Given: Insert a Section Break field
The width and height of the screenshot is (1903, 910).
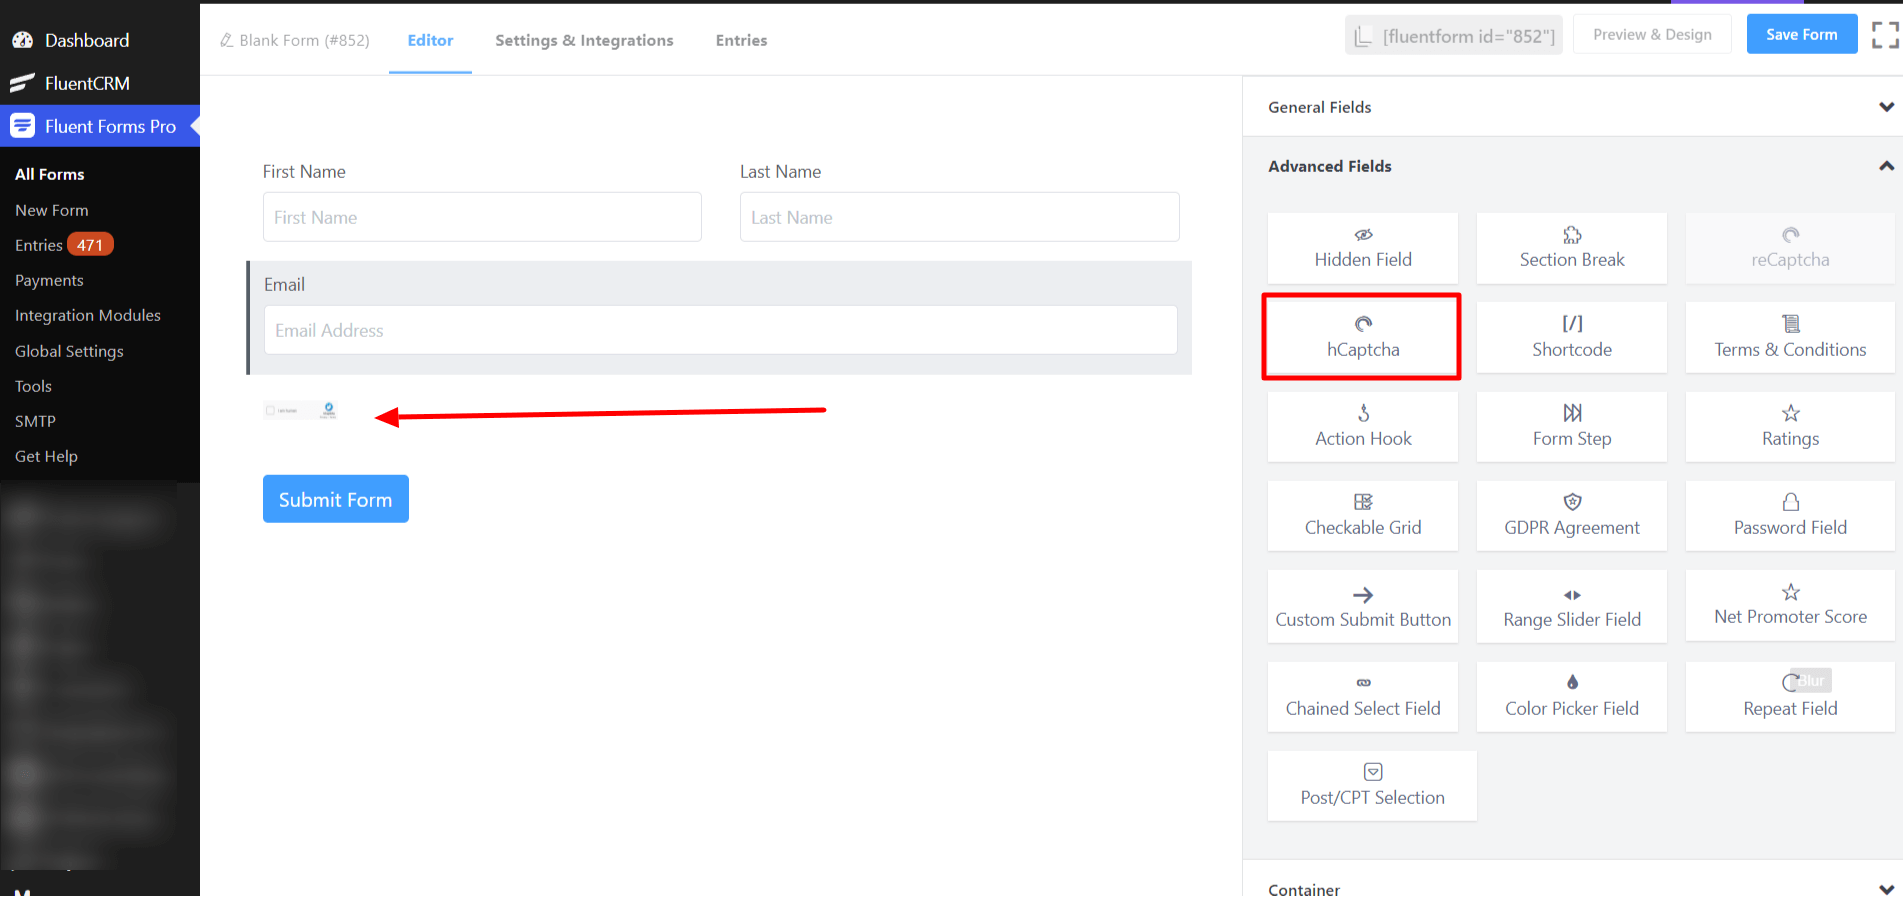Looking at the screenshot, I should [x=1571, y=248].
